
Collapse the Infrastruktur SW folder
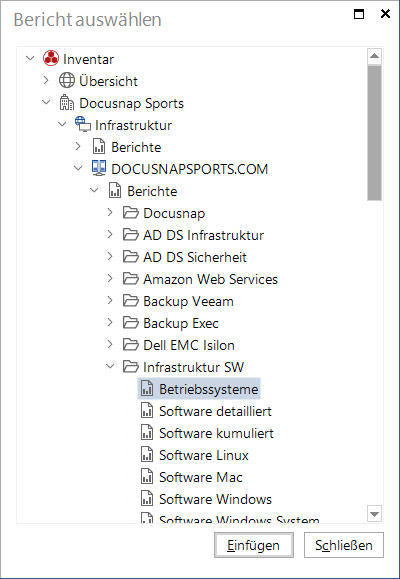[x=110, y=366]
